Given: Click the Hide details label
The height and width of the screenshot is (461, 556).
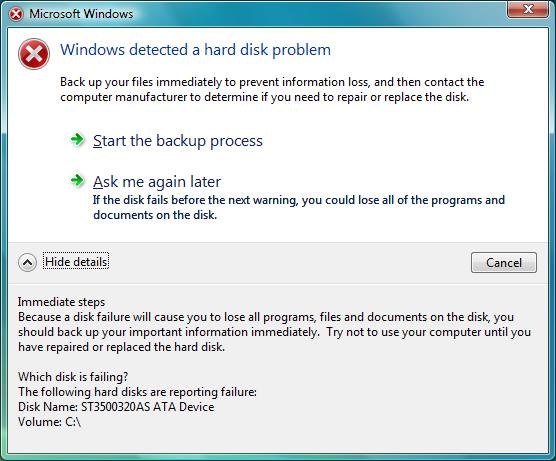Looking at the screenshot, I should [76, 262].
